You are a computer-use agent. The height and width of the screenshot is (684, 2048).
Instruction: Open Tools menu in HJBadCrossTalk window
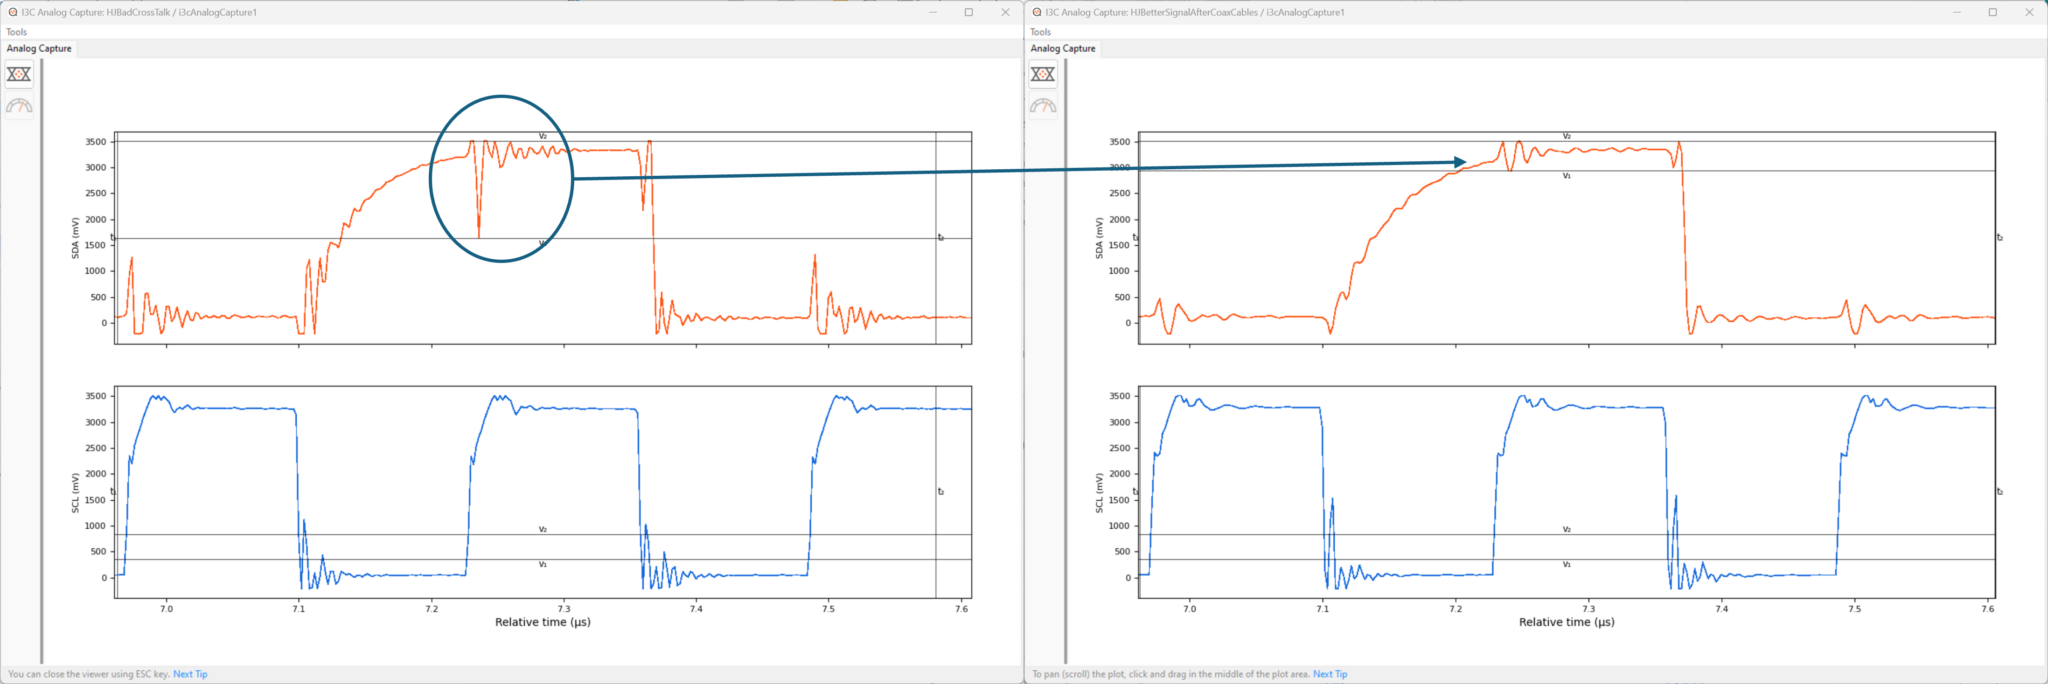pyautogui.click(x=17, y=32)
